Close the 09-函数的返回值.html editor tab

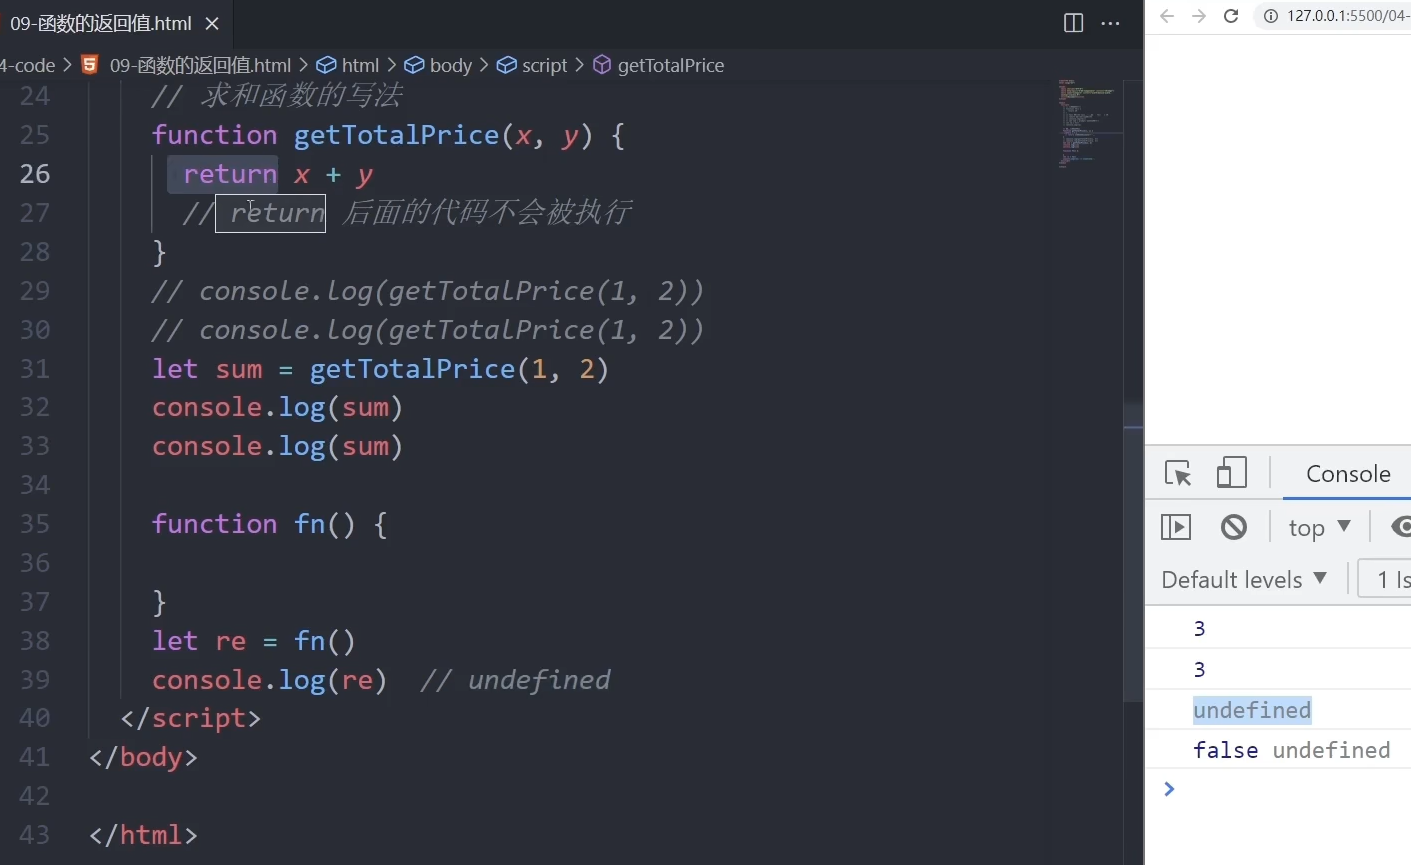[x=212, y=23]
